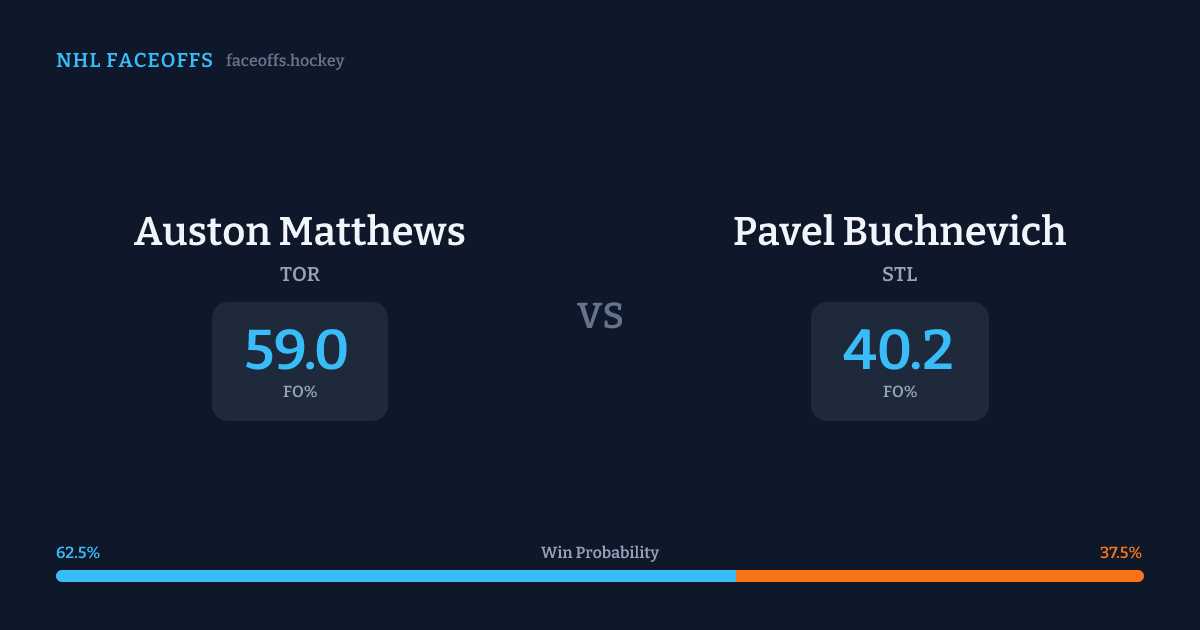Click the rounded left end of probability bar
Screen dimensions: 1200x630
click(x=60, y=576)
